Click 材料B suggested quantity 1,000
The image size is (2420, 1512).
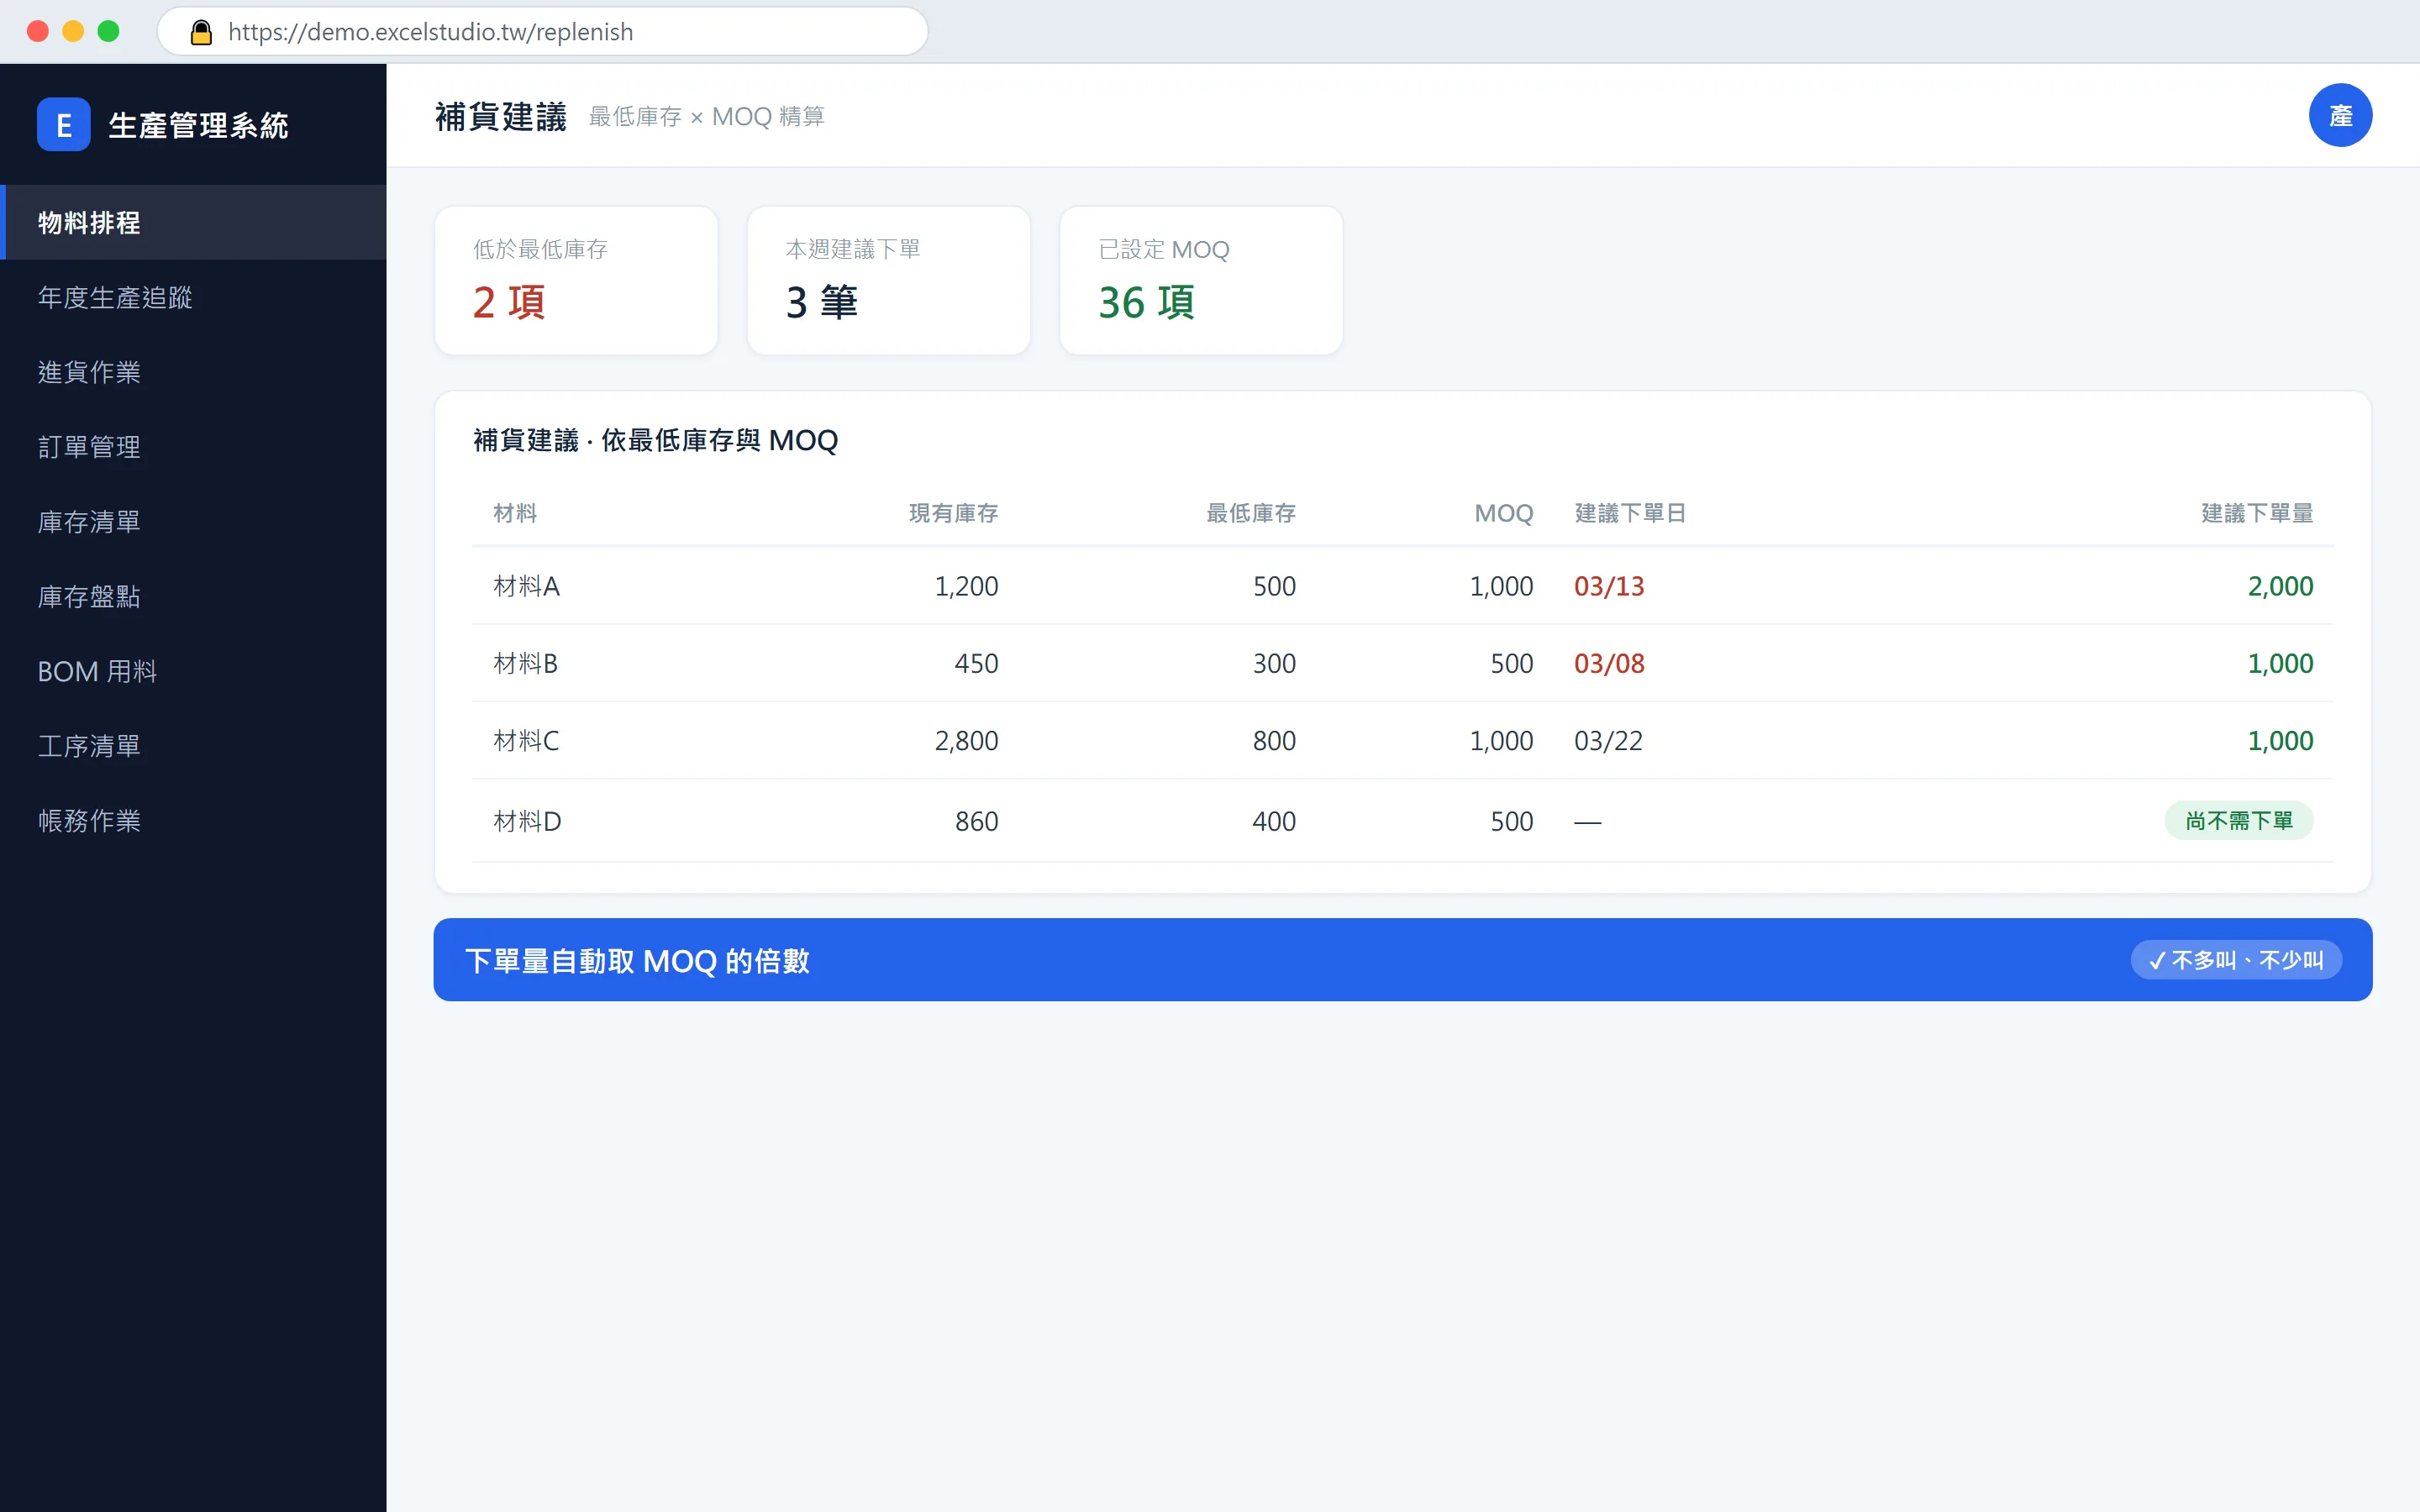(x=2280, y=663)
